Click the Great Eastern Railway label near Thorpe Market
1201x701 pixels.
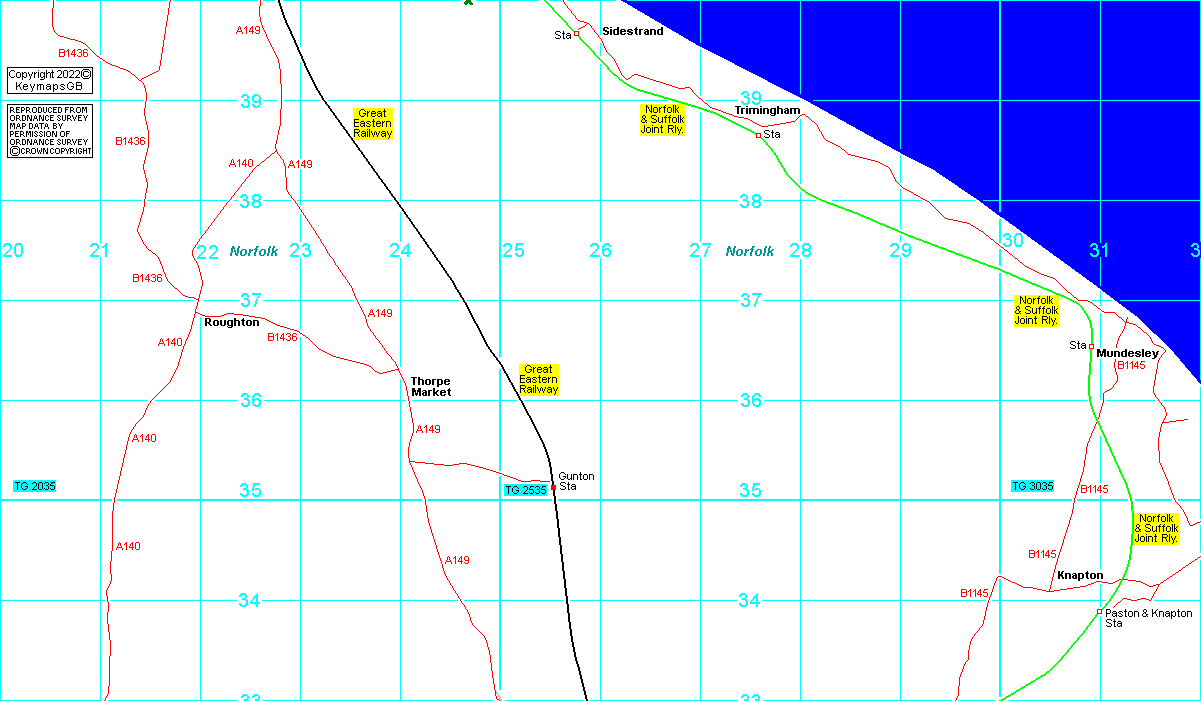[x=538, y=379]
